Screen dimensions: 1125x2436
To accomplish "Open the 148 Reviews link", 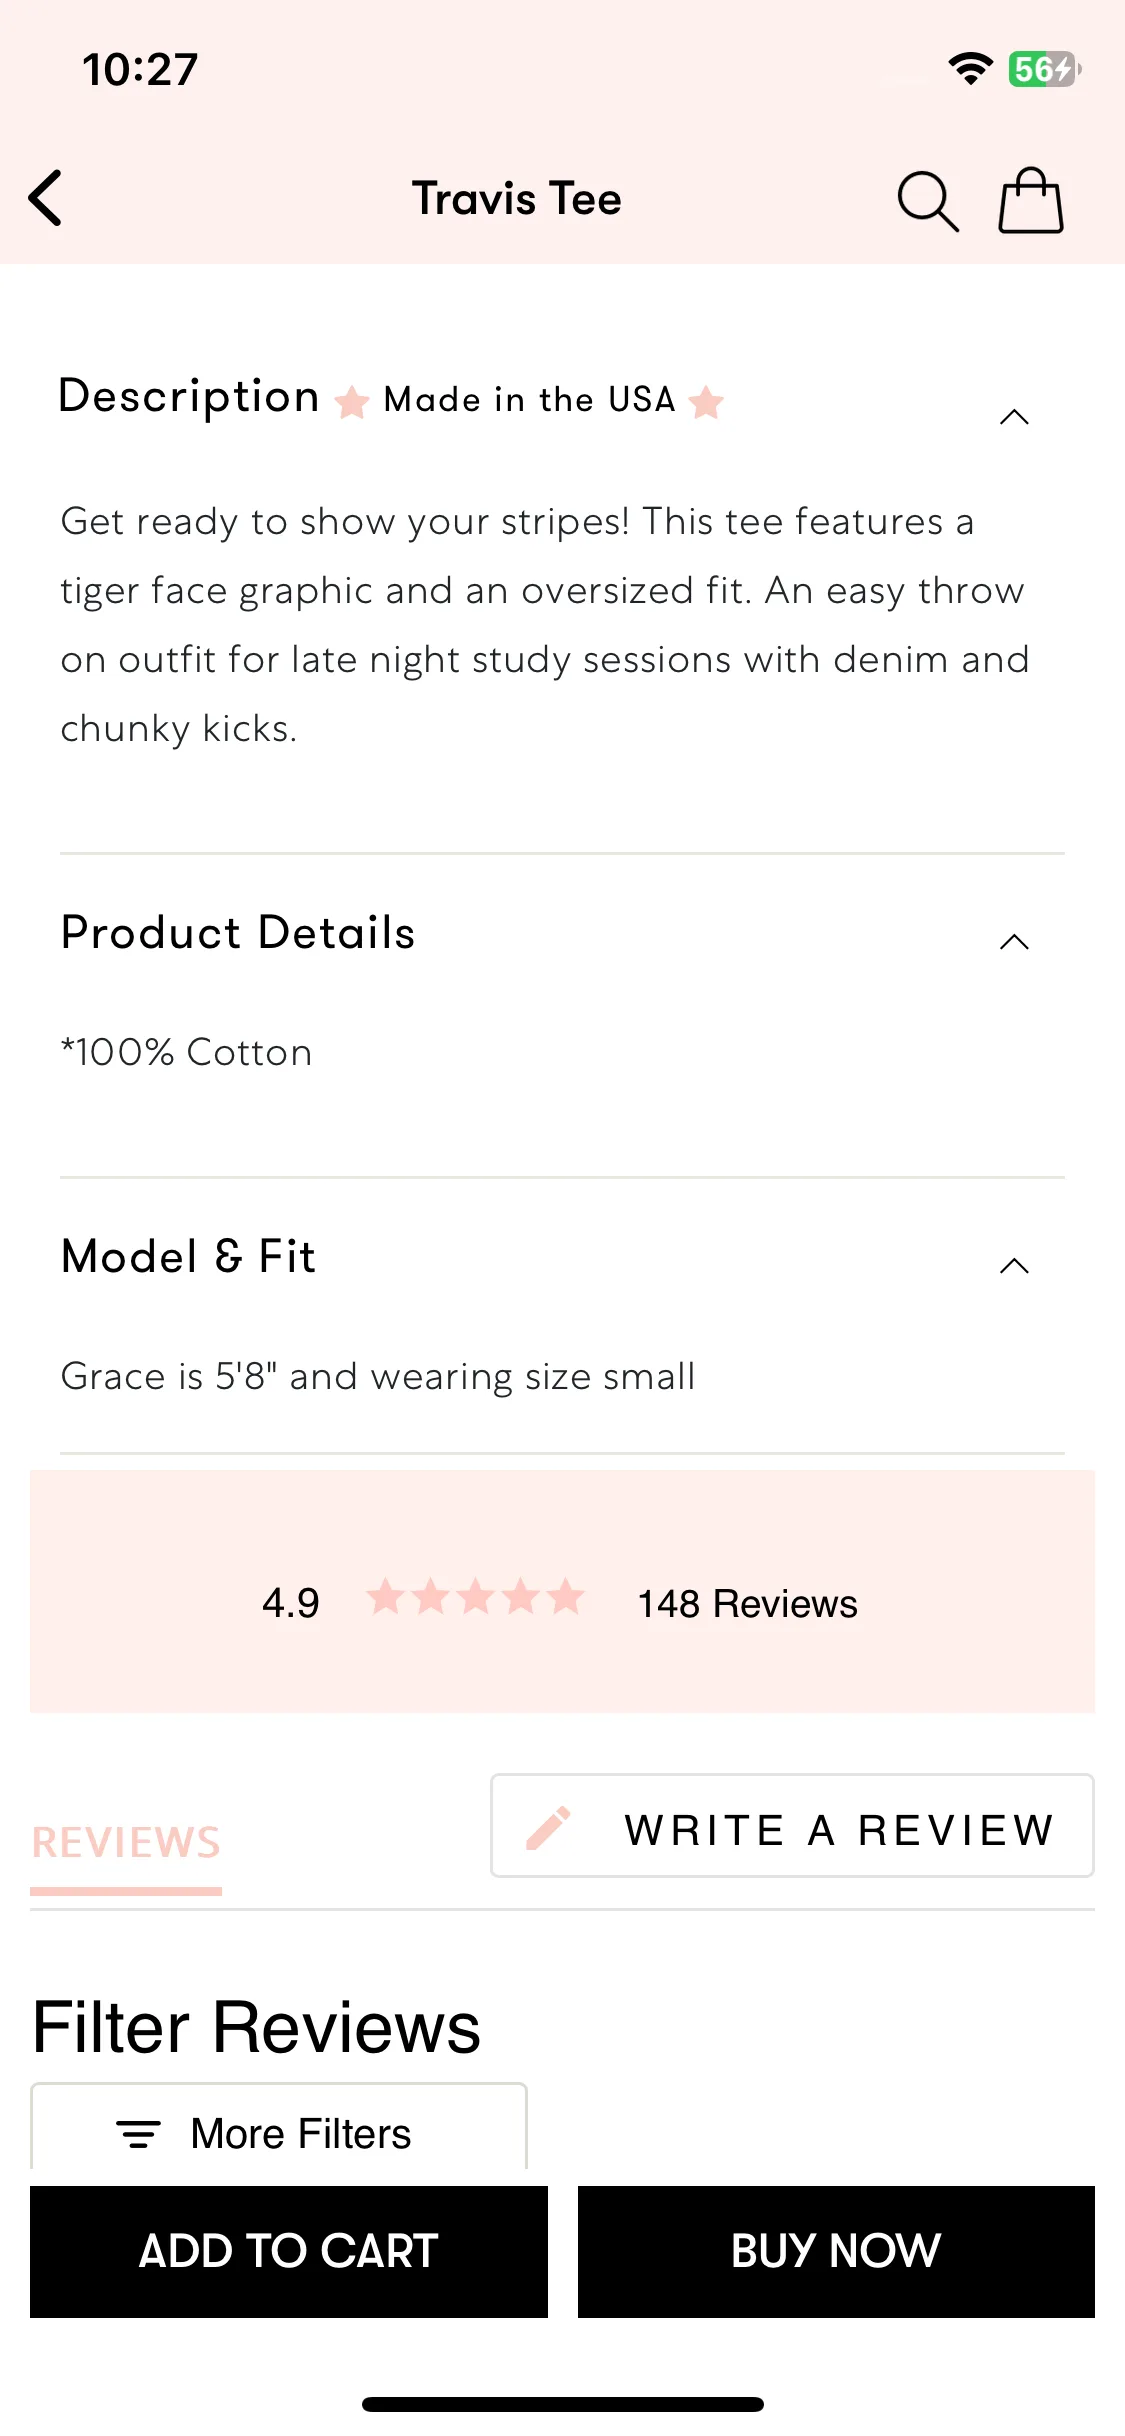I will tap(748, 1604).
